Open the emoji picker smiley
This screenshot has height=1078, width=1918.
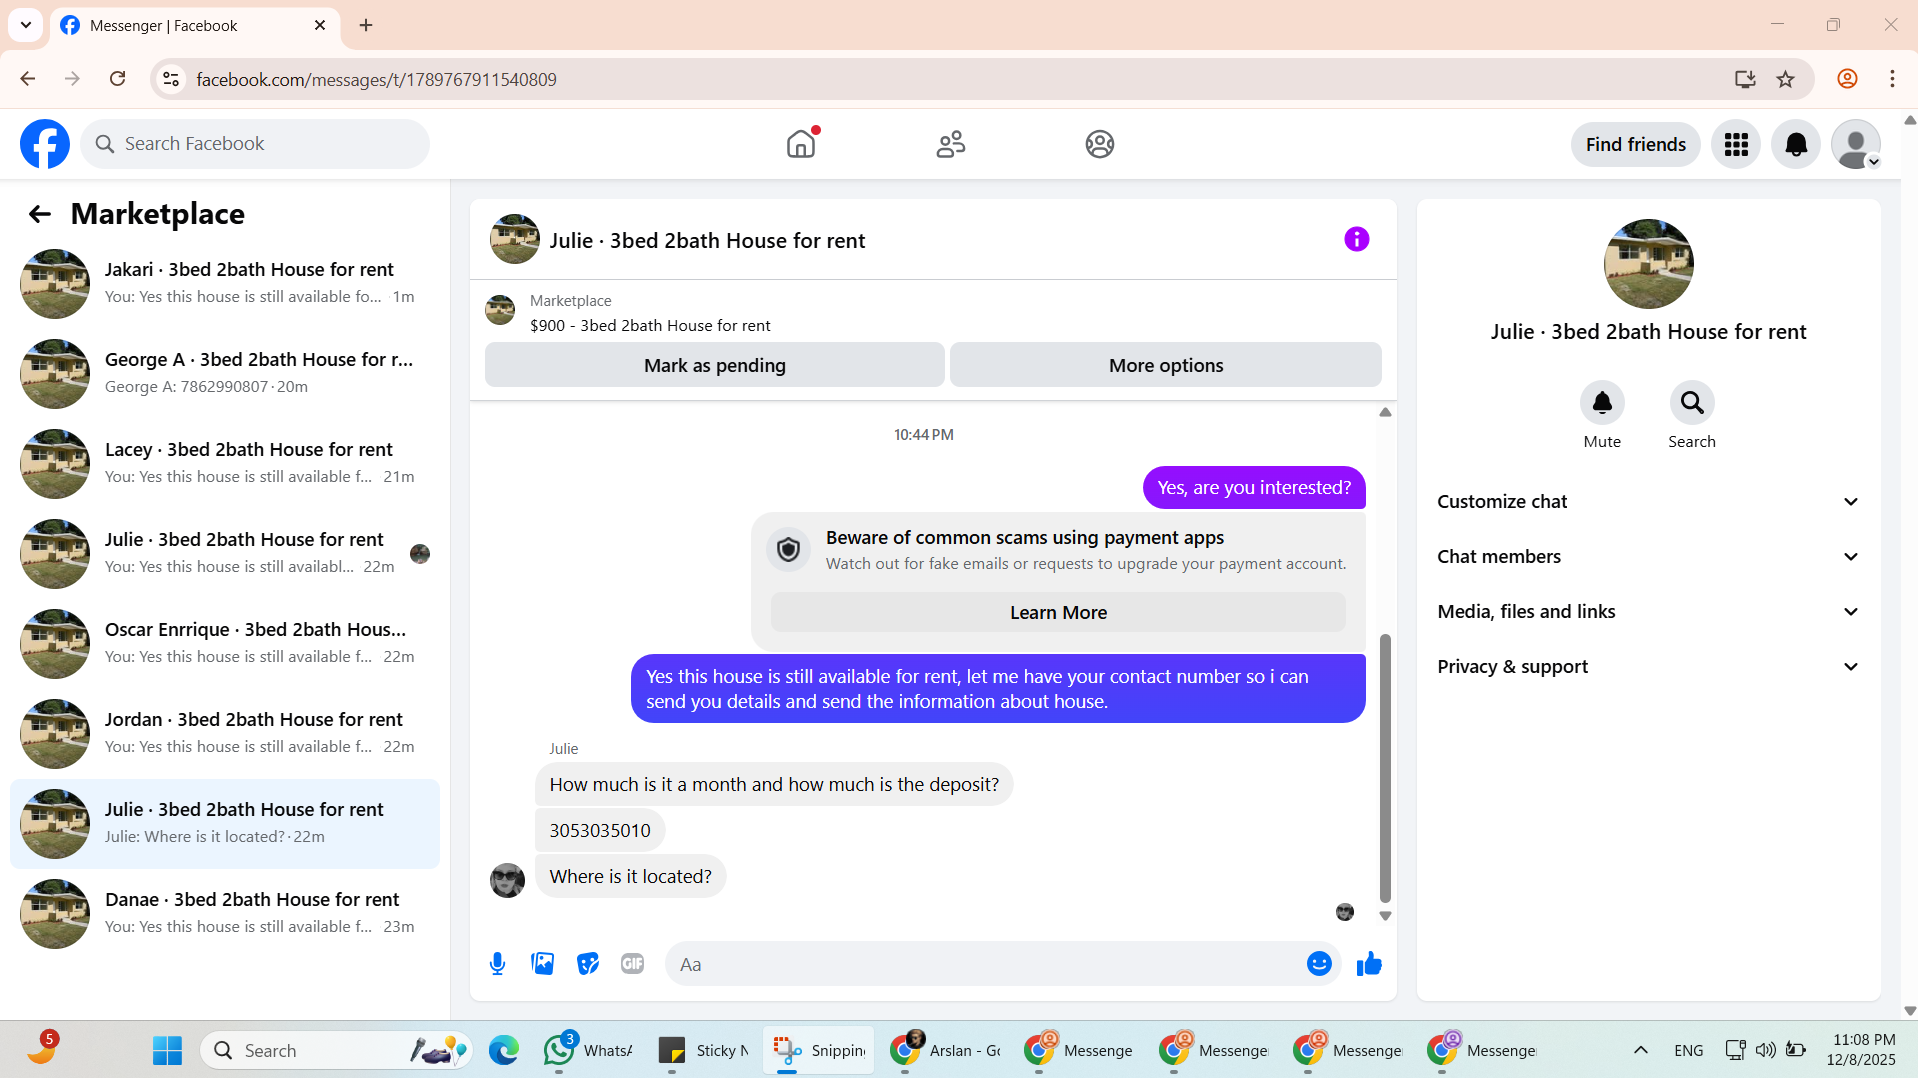pos(1319,964)
